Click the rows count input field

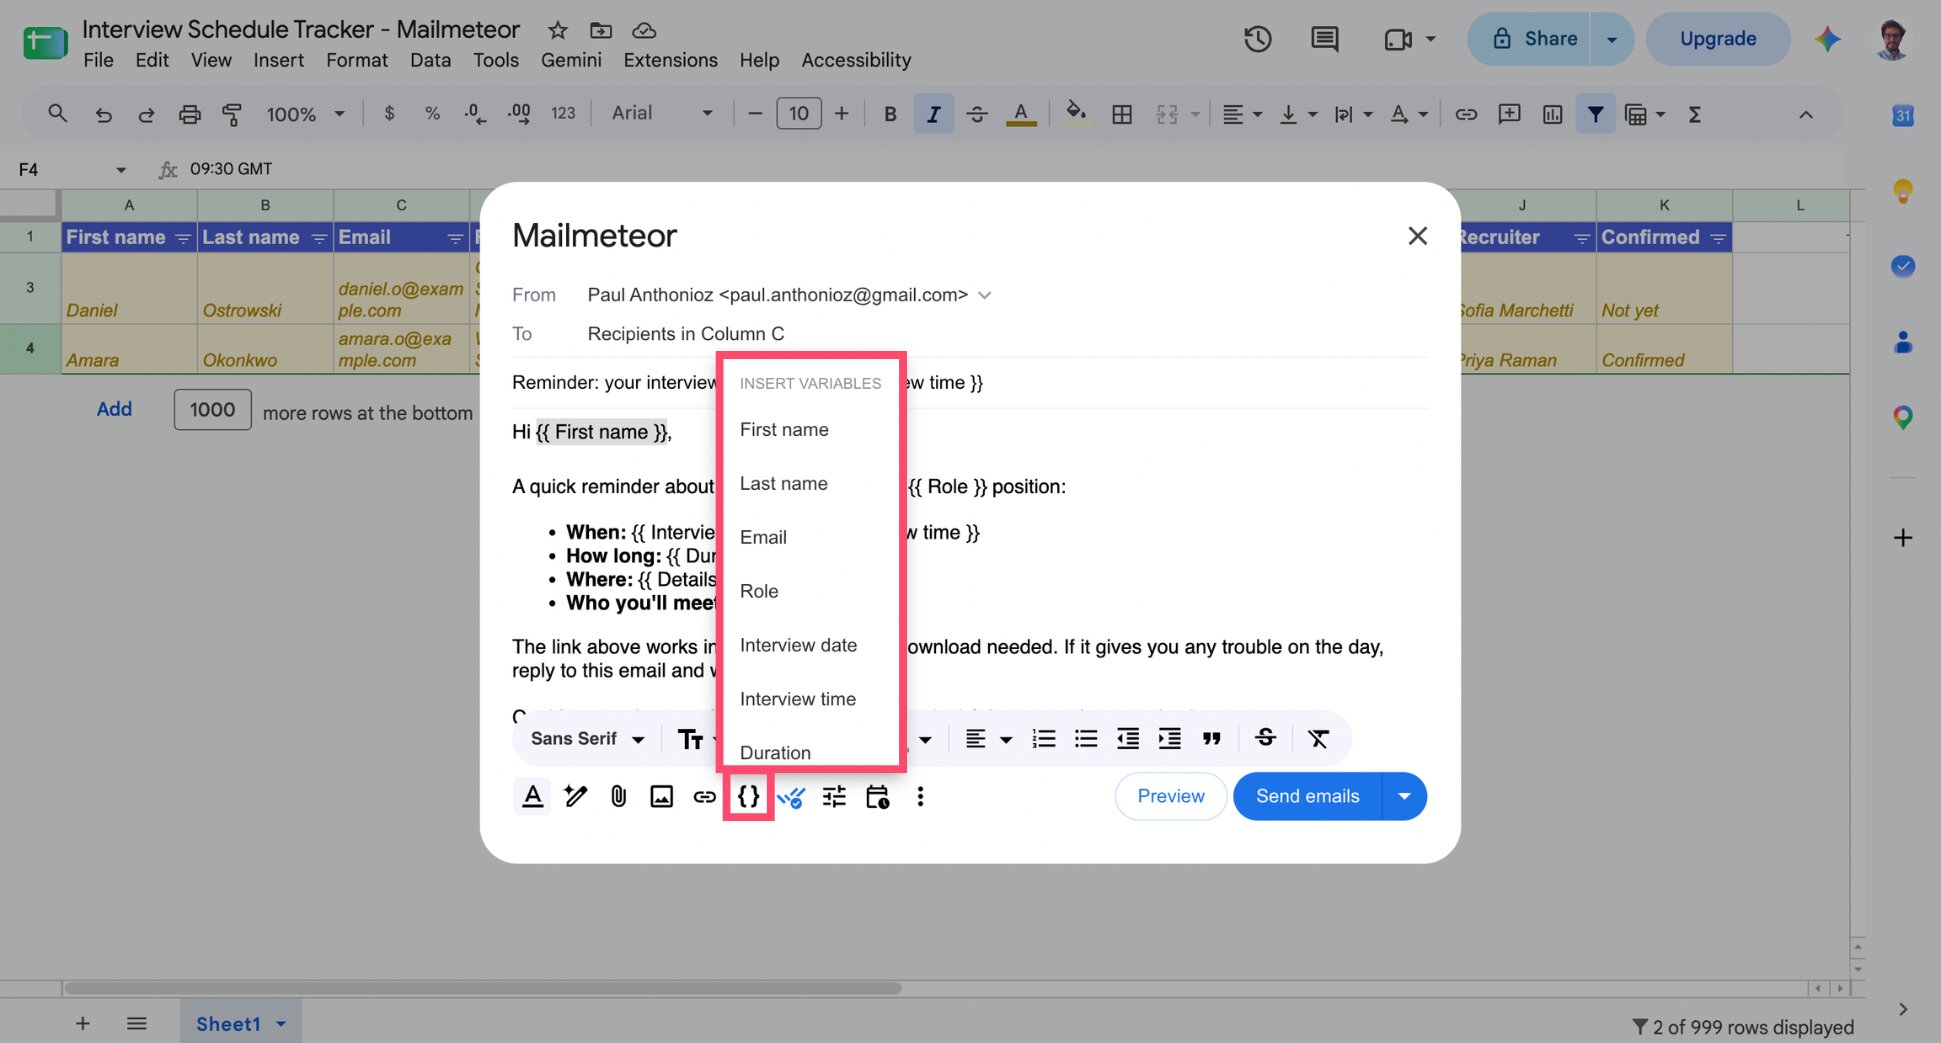(212, 410)
